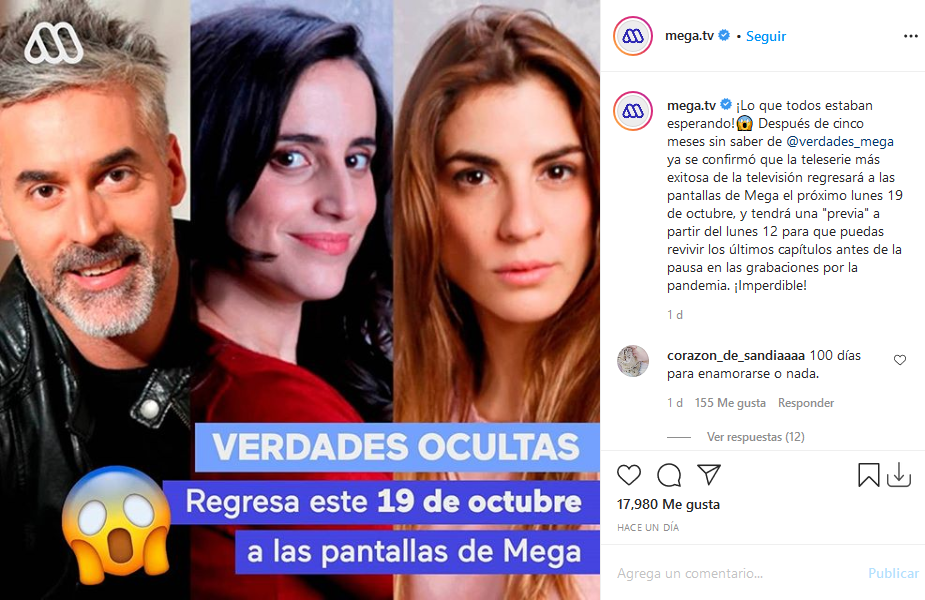
Task: Open the mega.tv profile picture in the header
Action: [633, 36]
